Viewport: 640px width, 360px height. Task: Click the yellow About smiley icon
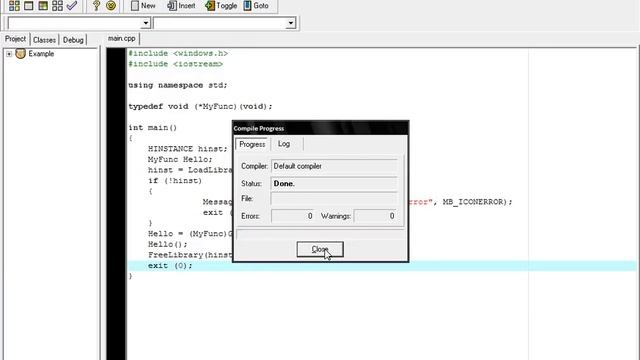tap(111, 6)
